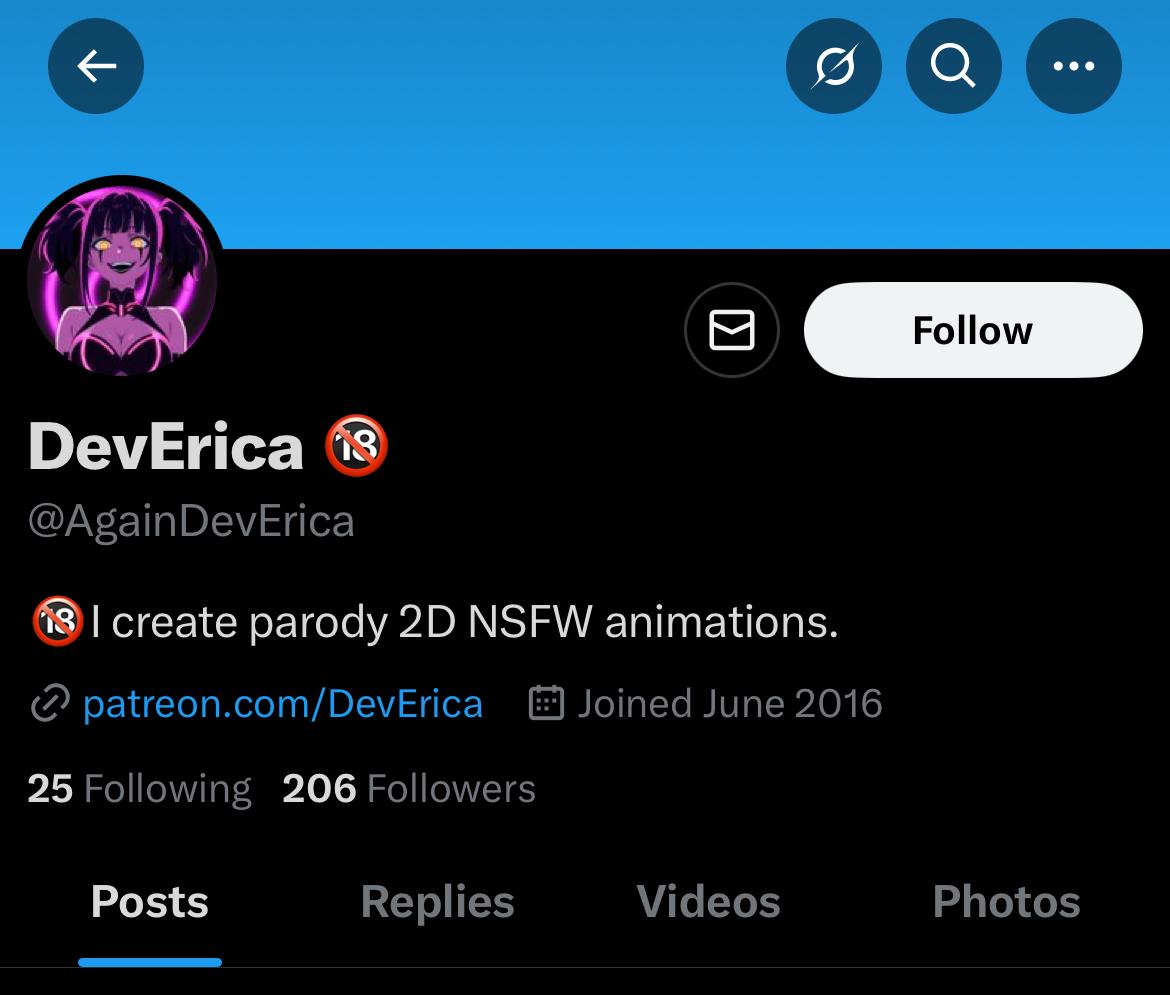Click the chain link icon beside patreon
This screenshot has height=995, width=1170.
click(49, 704)
